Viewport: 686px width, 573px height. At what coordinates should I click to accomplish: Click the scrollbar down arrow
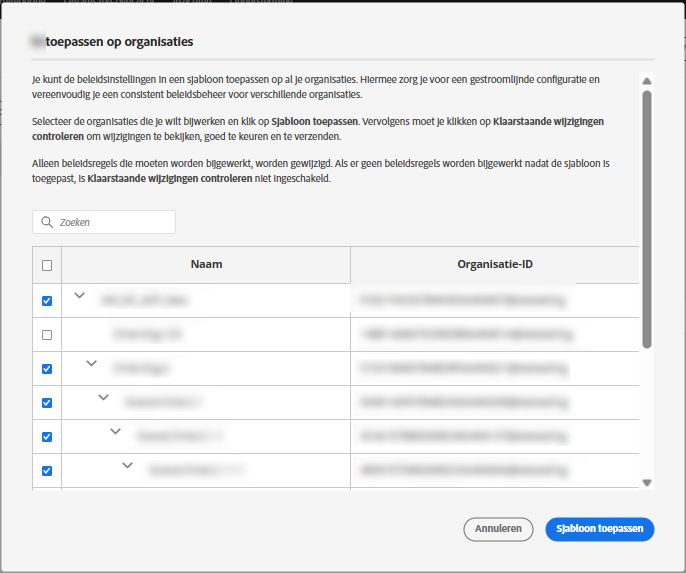tap(647, 483)
